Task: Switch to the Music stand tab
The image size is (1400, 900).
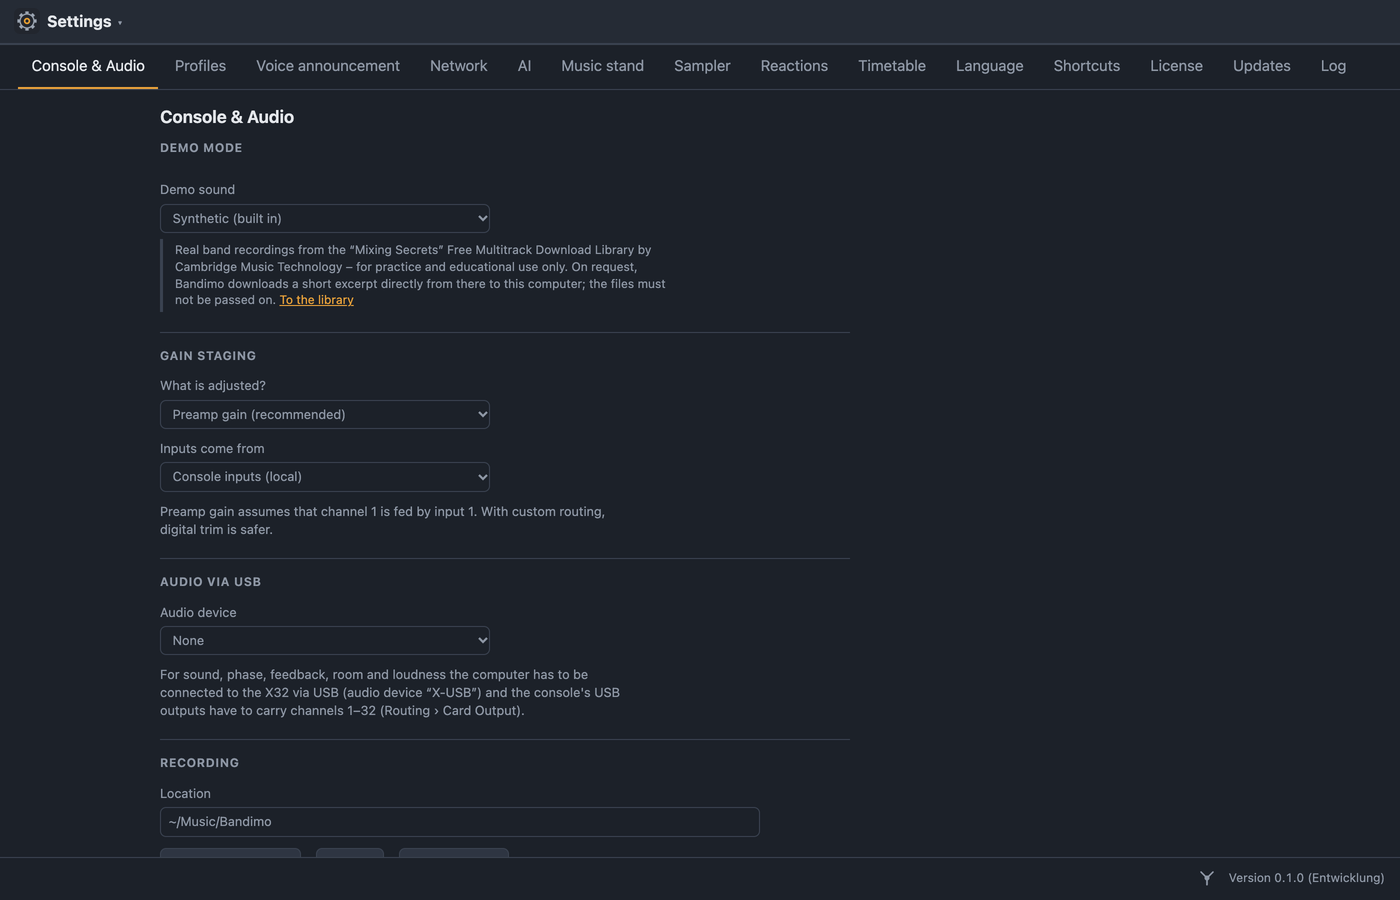Action: coord(602,66)
